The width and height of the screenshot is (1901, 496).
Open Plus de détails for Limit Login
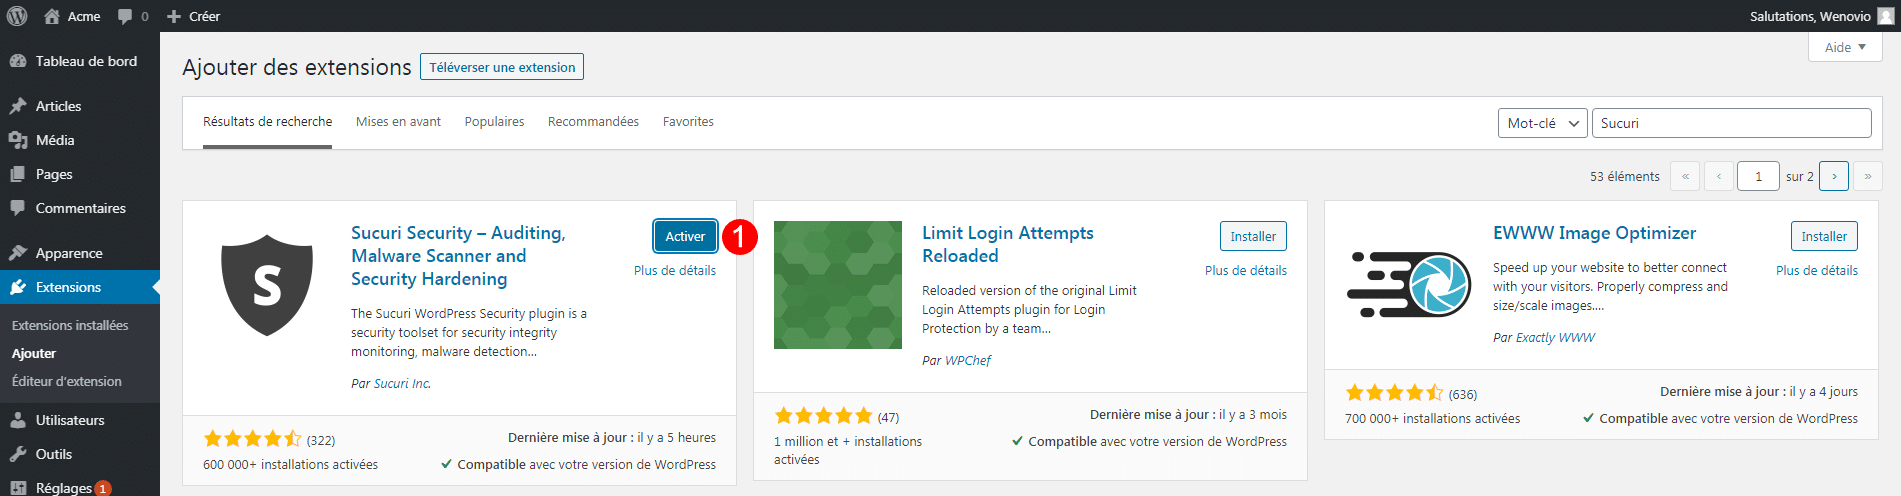tap(1246, 270)
